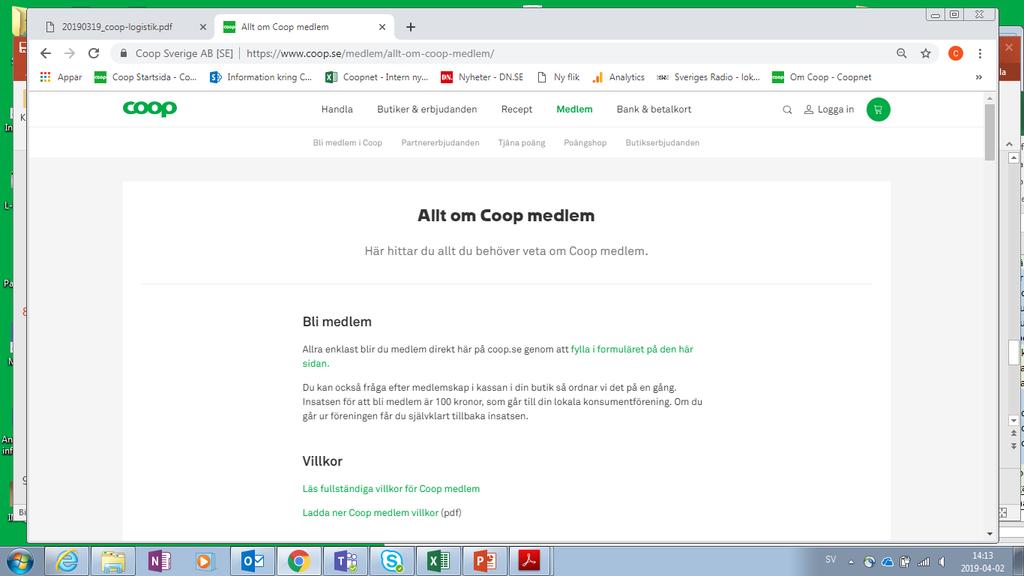Open the Recept menu item
1024x576 pixels.
point(517,109)
